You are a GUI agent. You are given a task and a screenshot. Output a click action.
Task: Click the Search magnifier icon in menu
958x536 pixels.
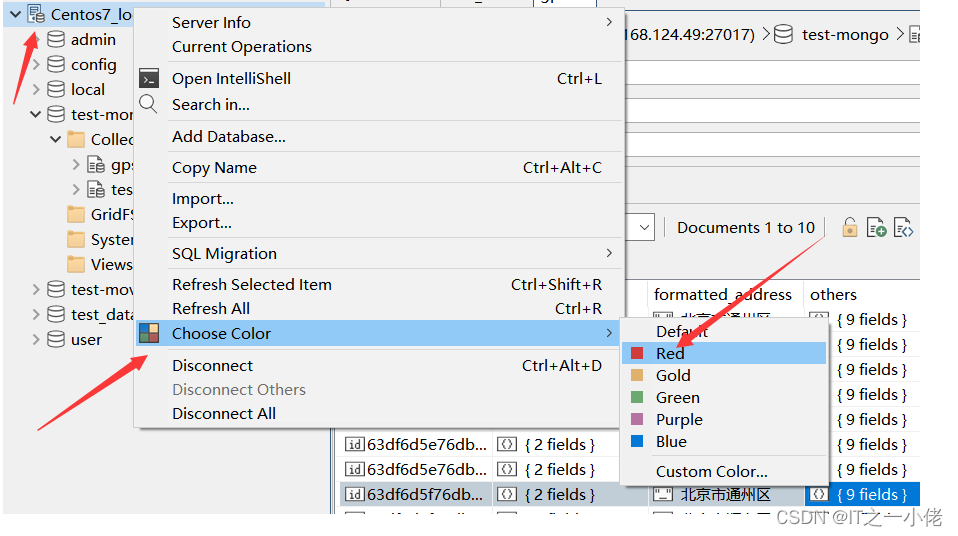tap(148, 104)
